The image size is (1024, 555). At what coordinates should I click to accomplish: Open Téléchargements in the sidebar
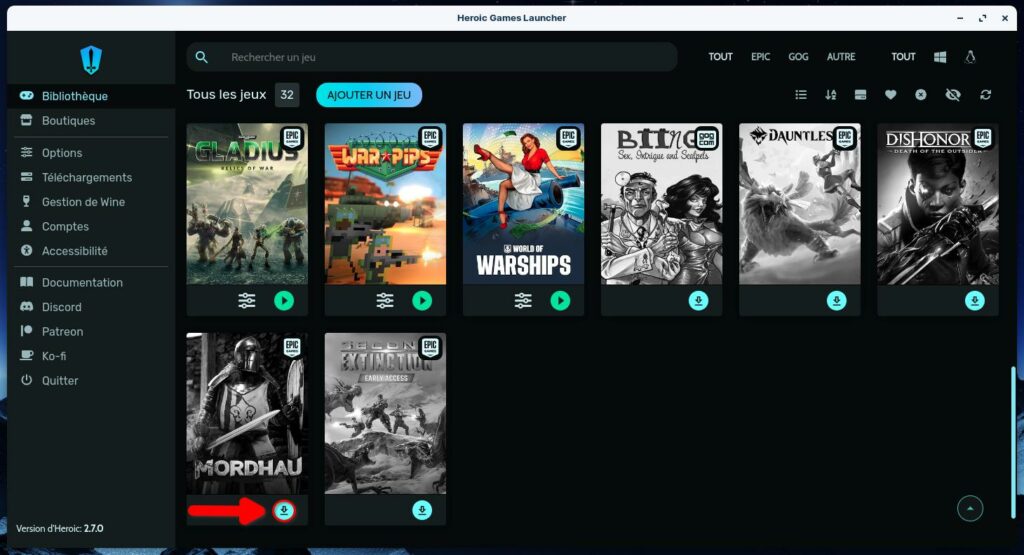87,177
